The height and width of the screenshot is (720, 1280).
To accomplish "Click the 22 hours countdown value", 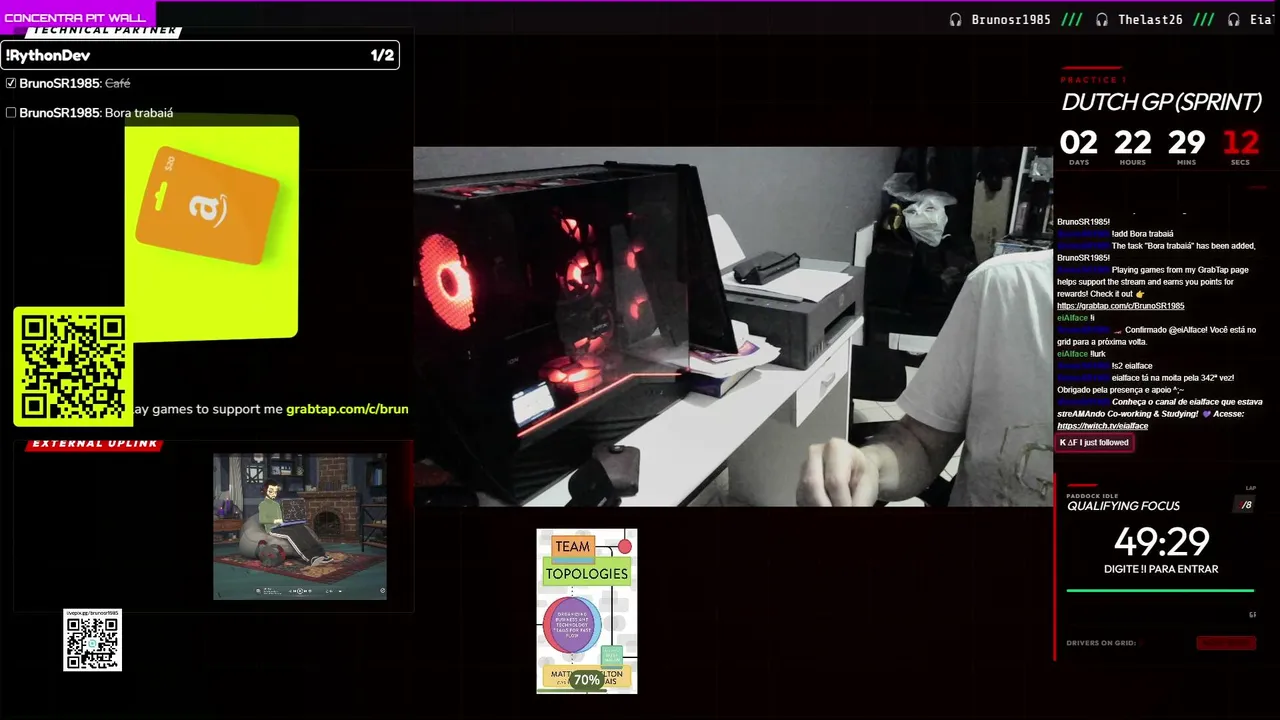I will click(1133, 143).
